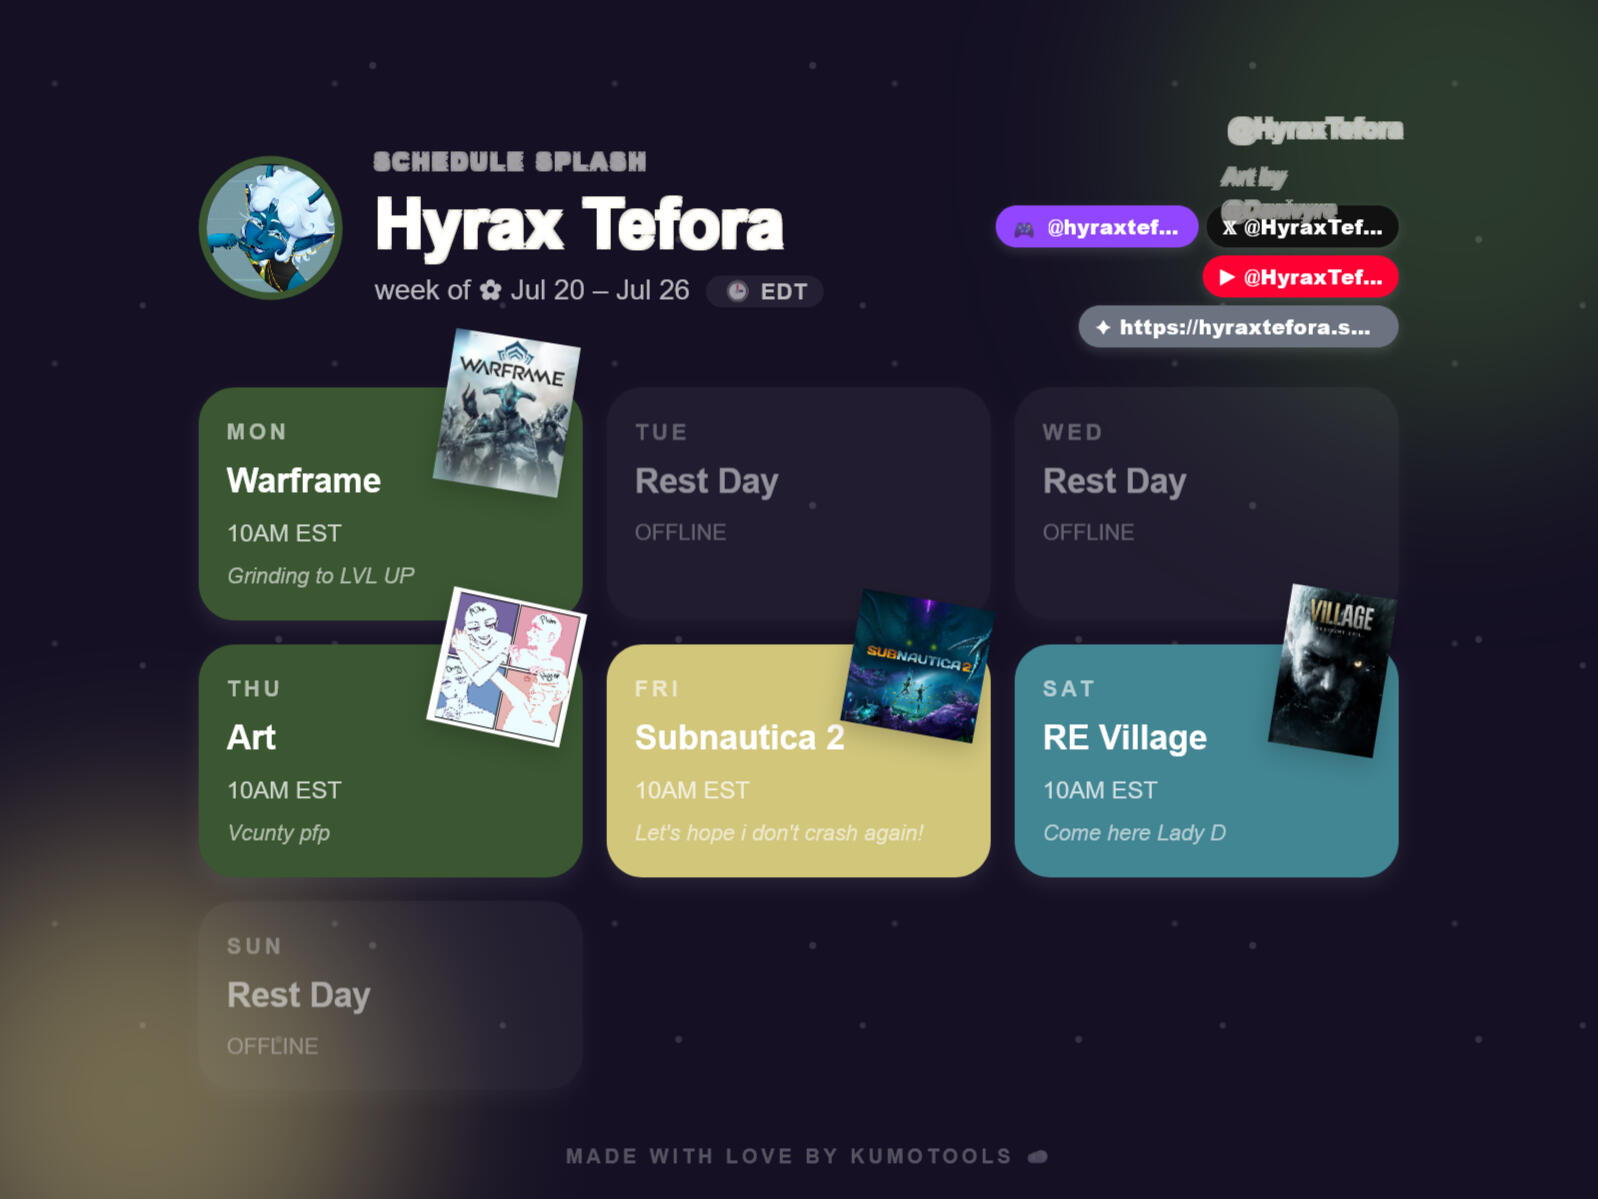Image resolution: width=1598 pixels, height=1199 pixels.
Task: Open the black X @HyraxTef... handle pill
Action: coord(1302,227)
